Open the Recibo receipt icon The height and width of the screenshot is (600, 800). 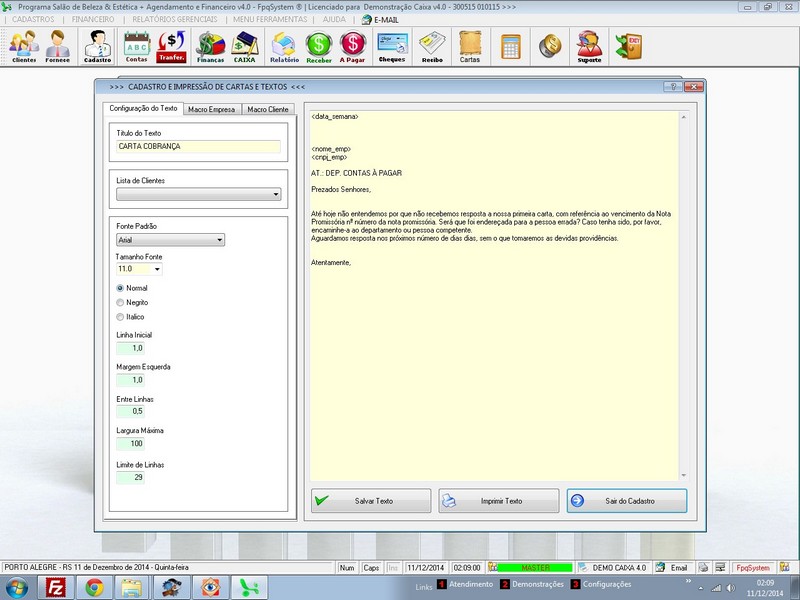point(432,46)
